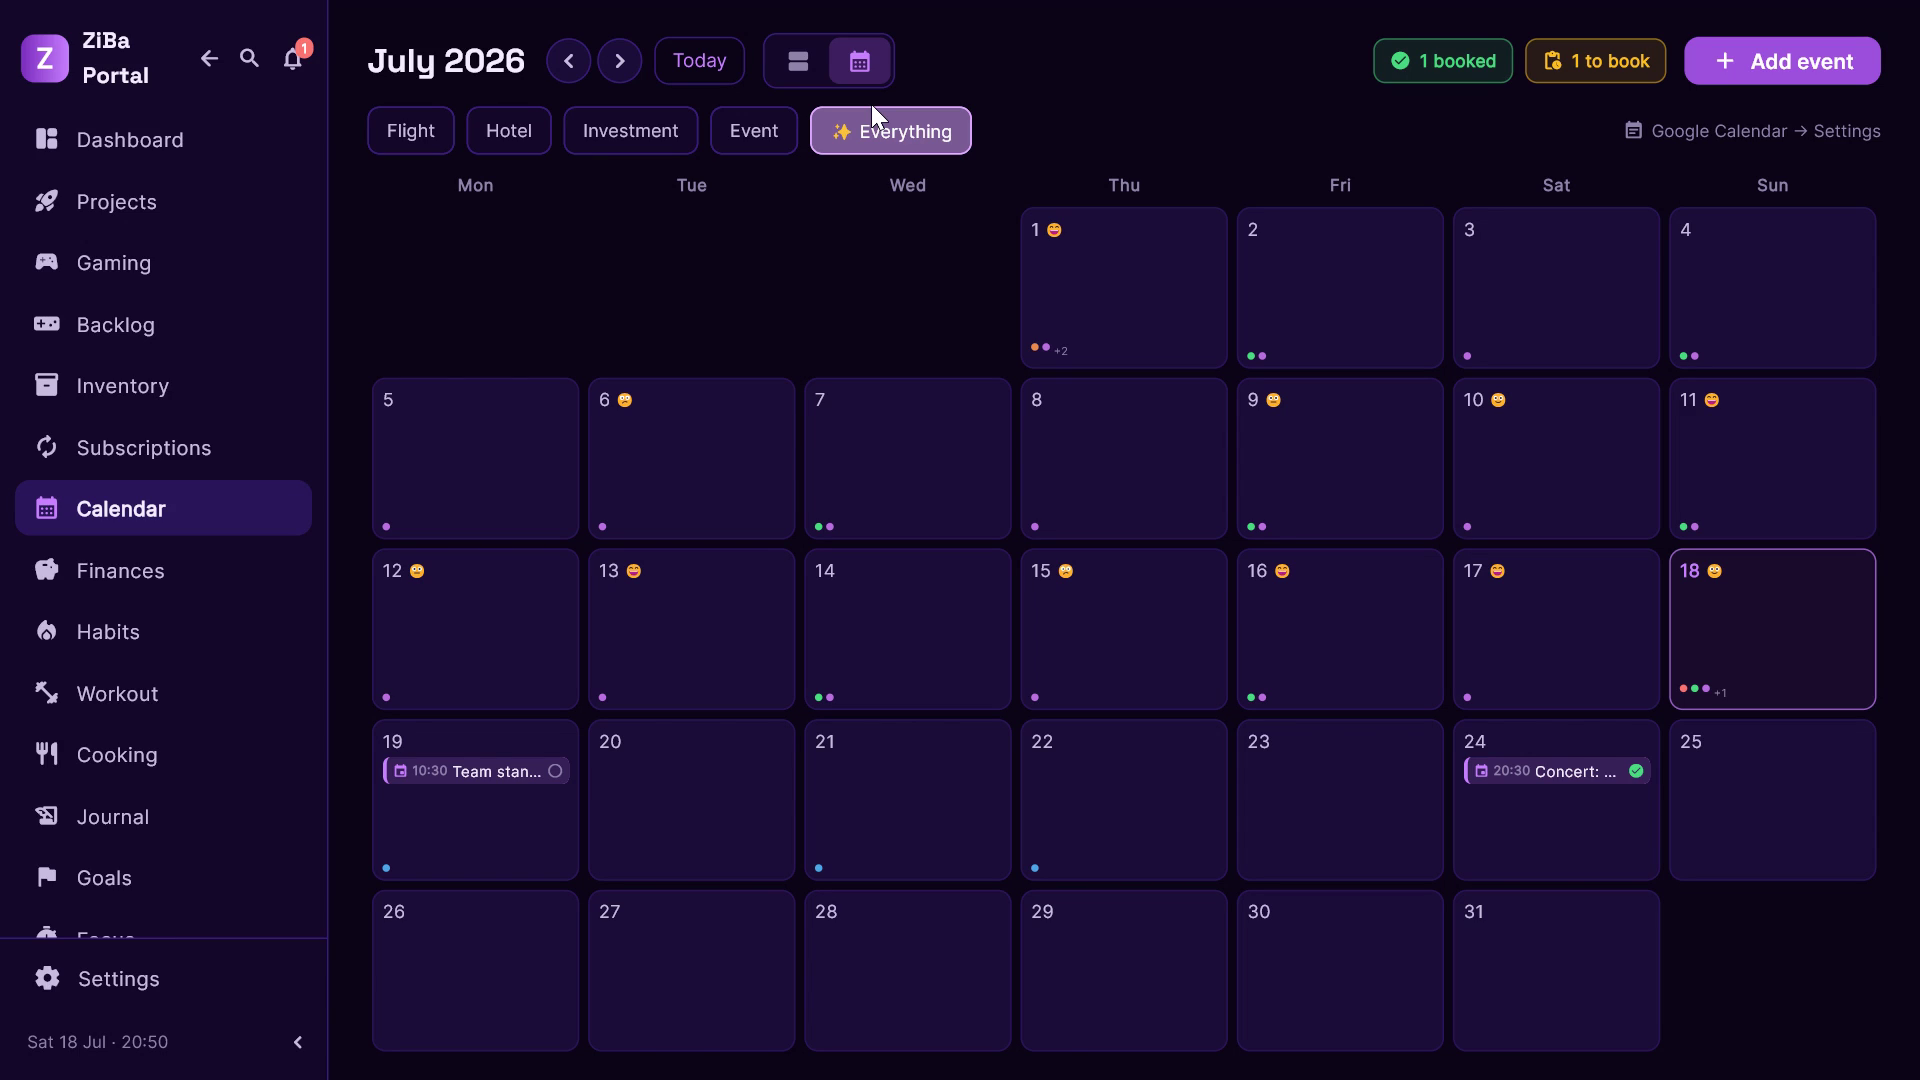Click the Cooking utensils icon

pos(47,754)
